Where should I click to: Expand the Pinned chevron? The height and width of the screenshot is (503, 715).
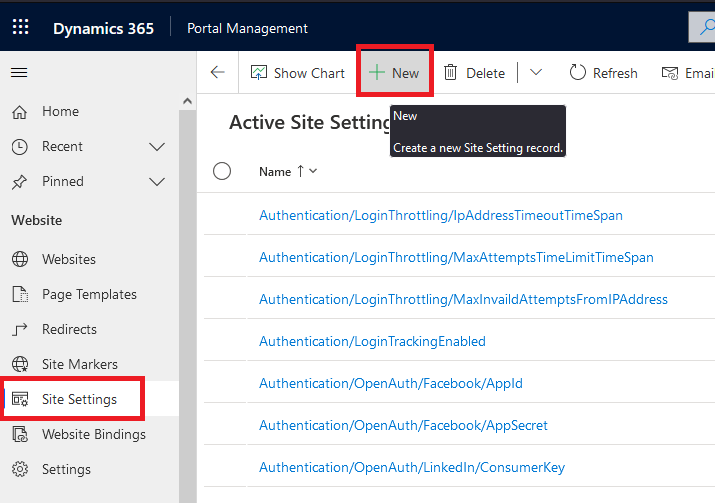(x=157, y=182)
